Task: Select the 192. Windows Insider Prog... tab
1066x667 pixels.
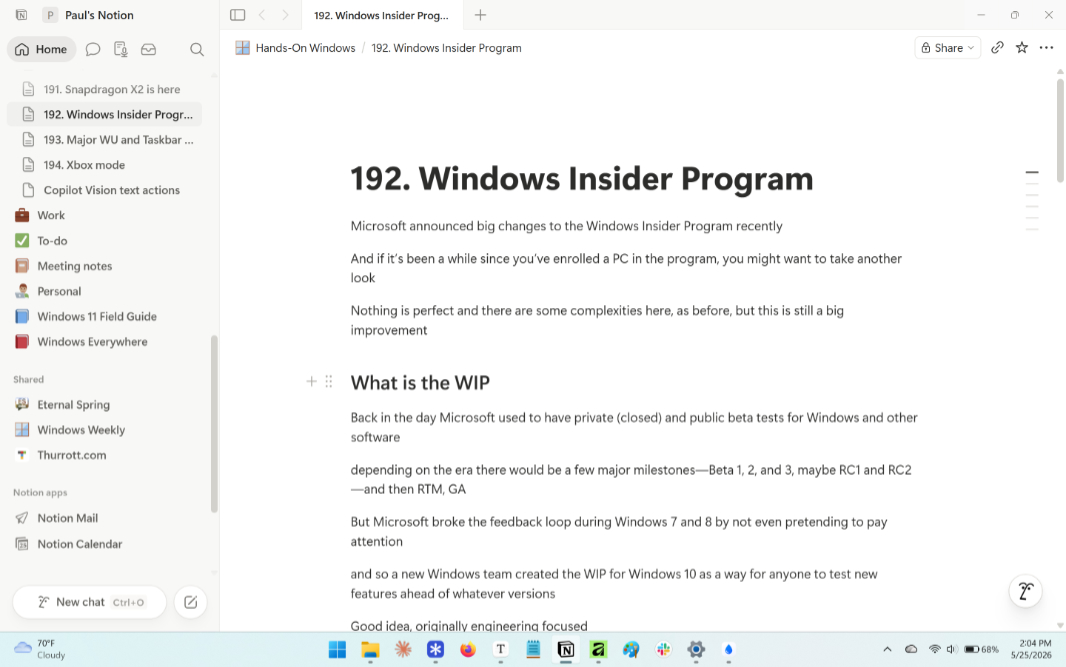Action: coord(381,15)
